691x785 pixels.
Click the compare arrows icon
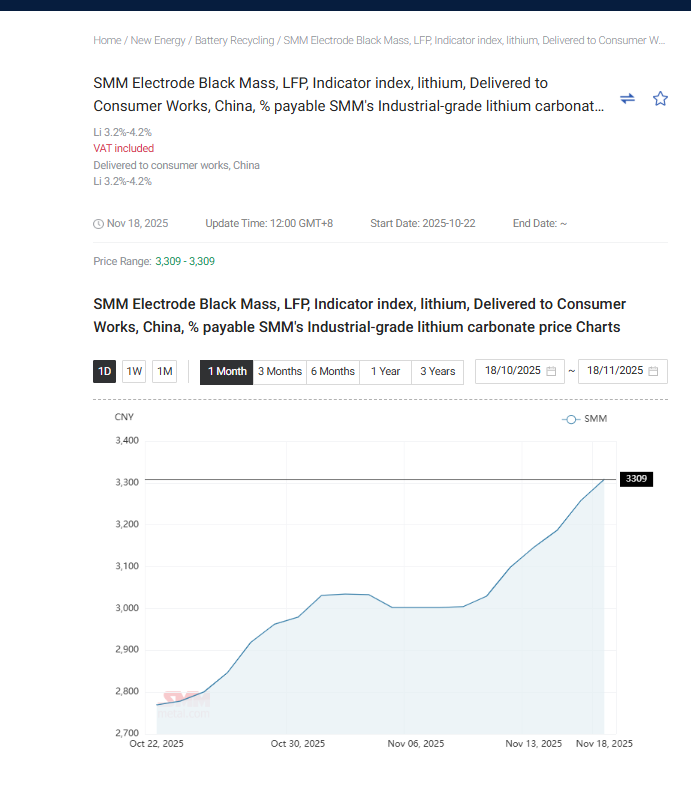627,98
